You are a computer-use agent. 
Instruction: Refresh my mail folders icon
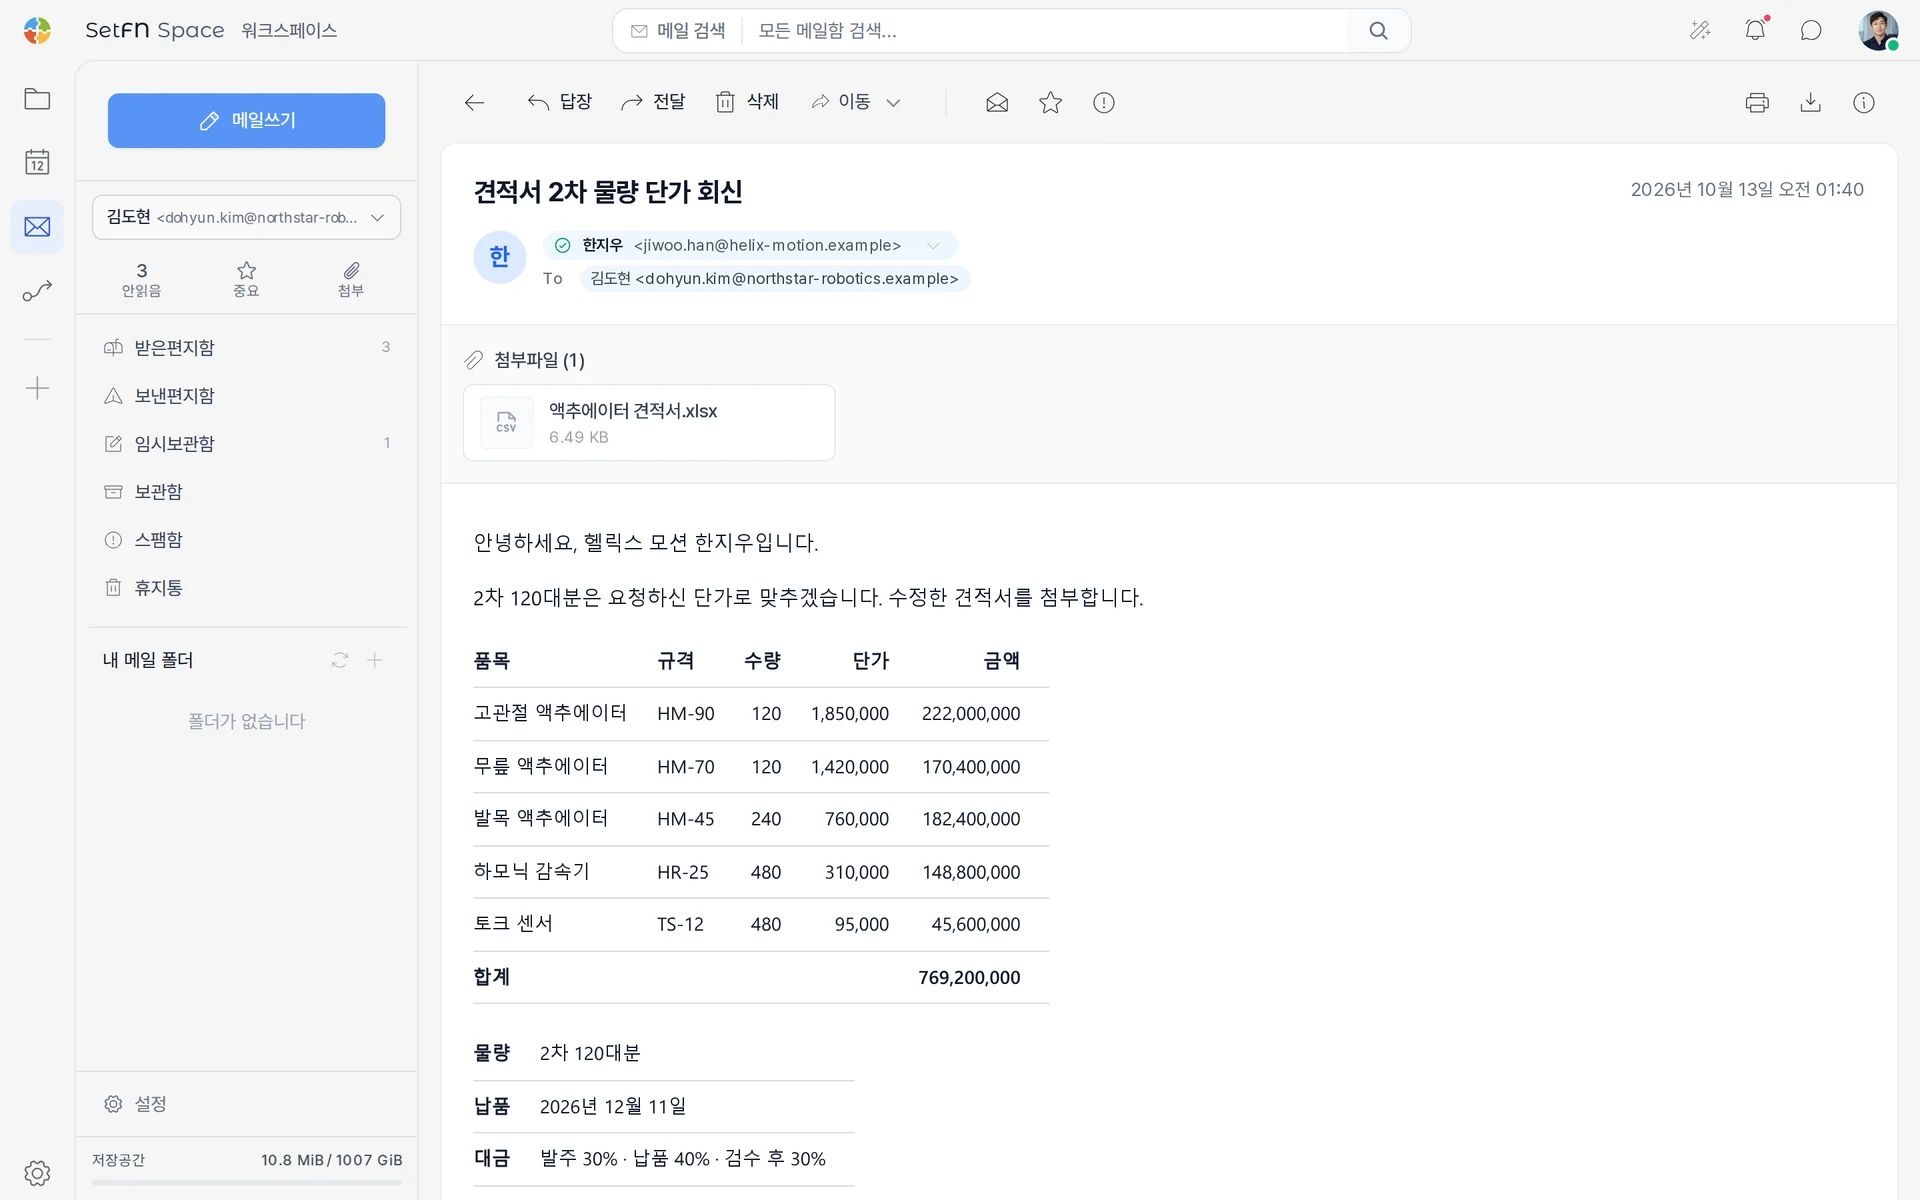click(x=340, y=660)
